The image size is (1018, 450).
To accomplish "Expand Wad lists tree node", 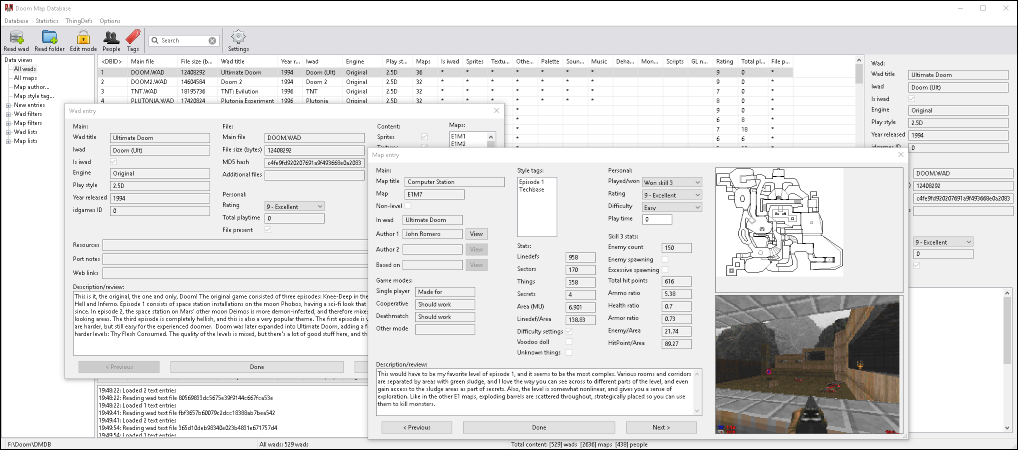I will (x=8, y=132).
